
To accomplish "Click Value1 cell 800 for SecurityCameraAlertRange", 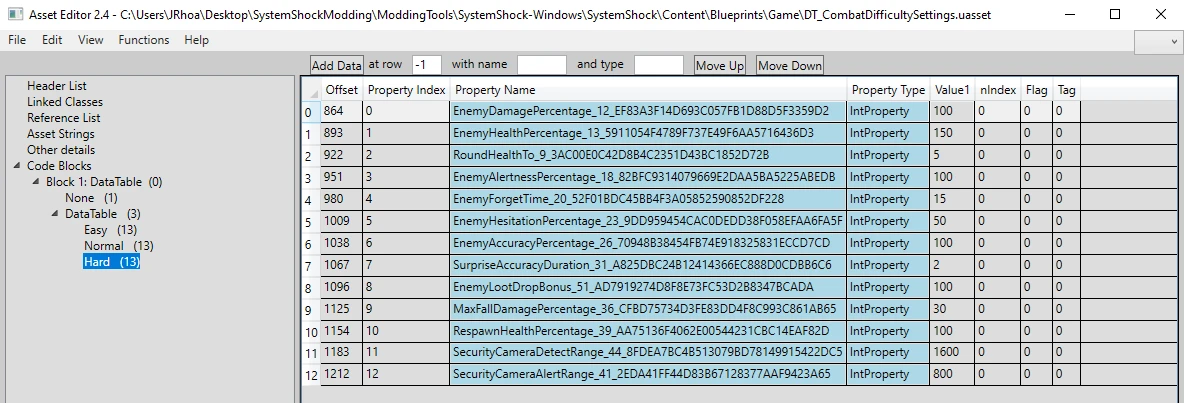I will click(952, 374).
